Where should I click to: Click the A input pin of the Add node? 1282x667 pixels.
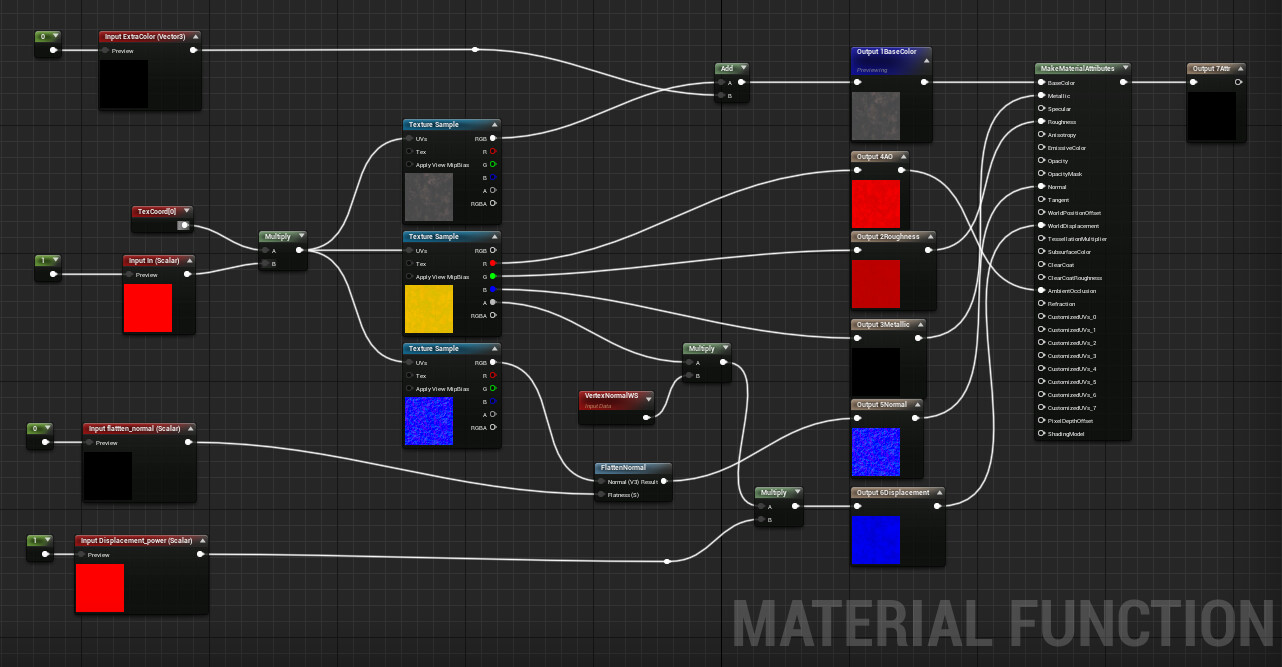click(x=720, y=83)
